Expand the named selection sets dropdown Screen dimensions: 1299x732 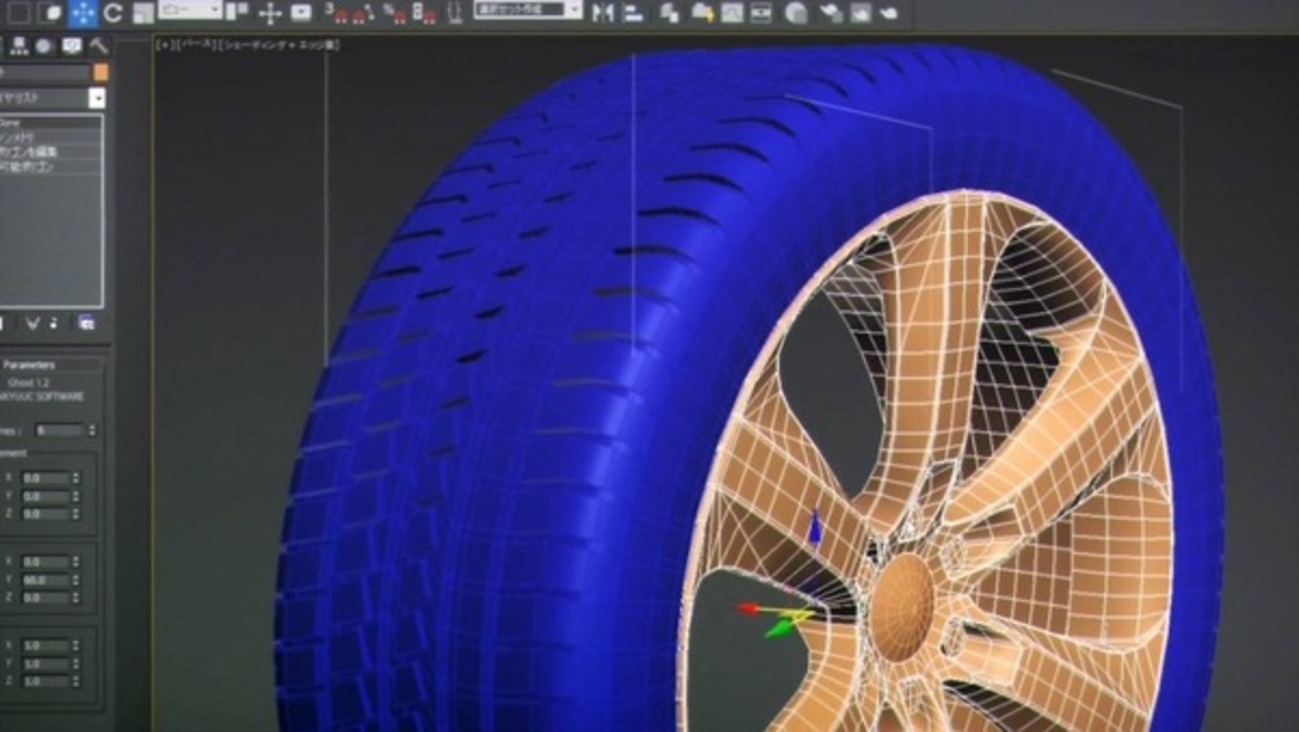528,9
